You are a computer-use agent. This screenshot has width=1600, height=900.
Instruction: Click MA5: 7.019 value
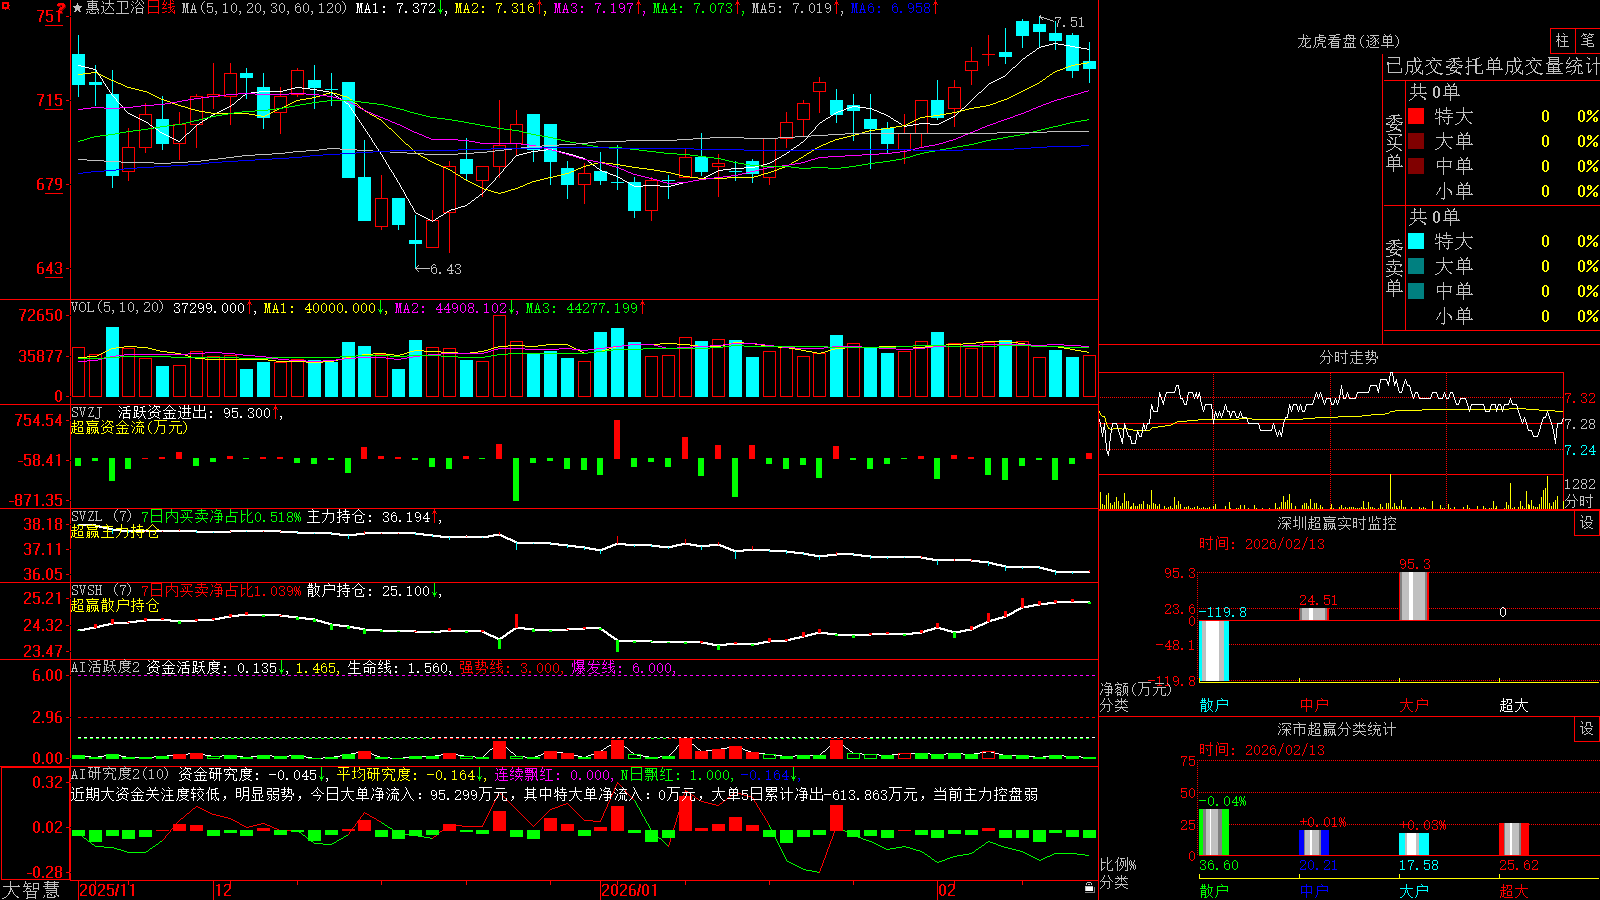tap(796, 8)
